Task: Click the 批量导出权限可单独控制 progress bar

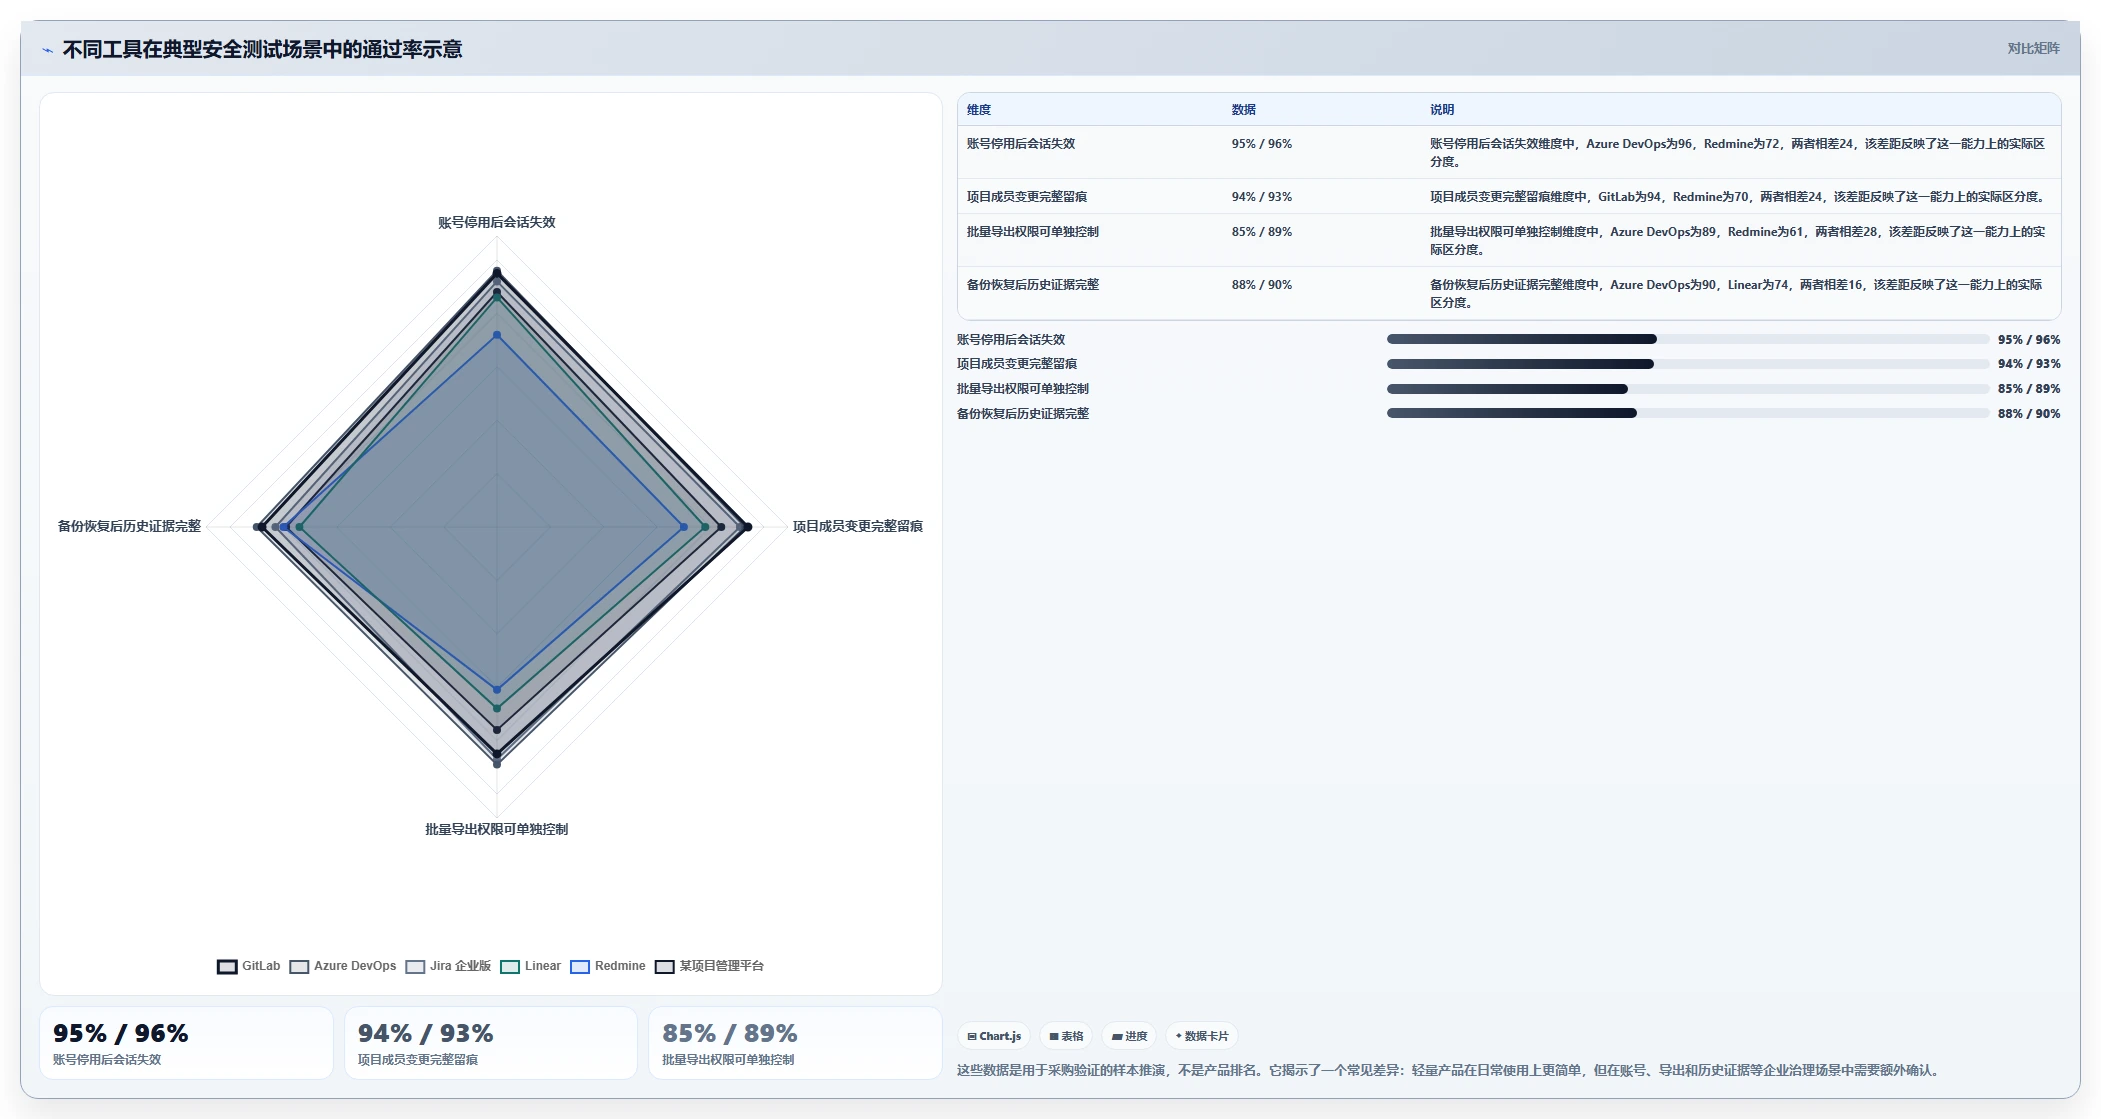Action: [x=1688, y=389]
